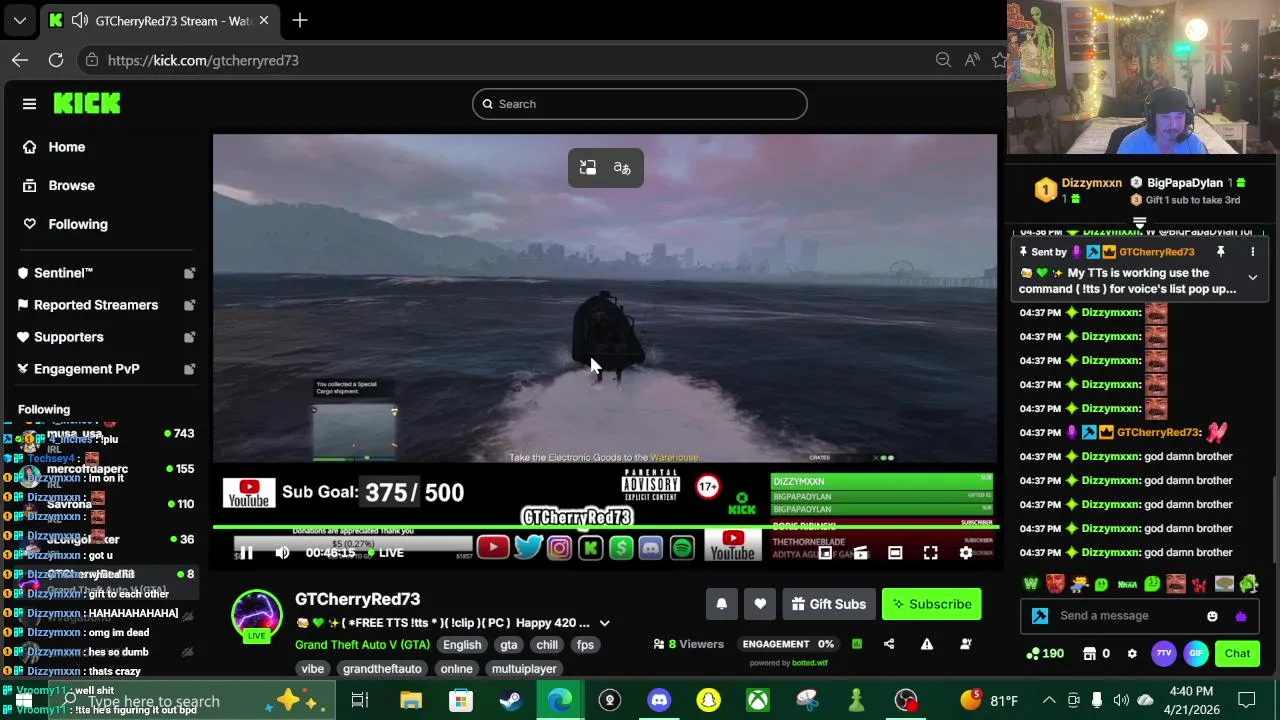
Task: Collapse gift leaderboard handle in chat
Action: pyautogui.click(x=1139, y=222)
